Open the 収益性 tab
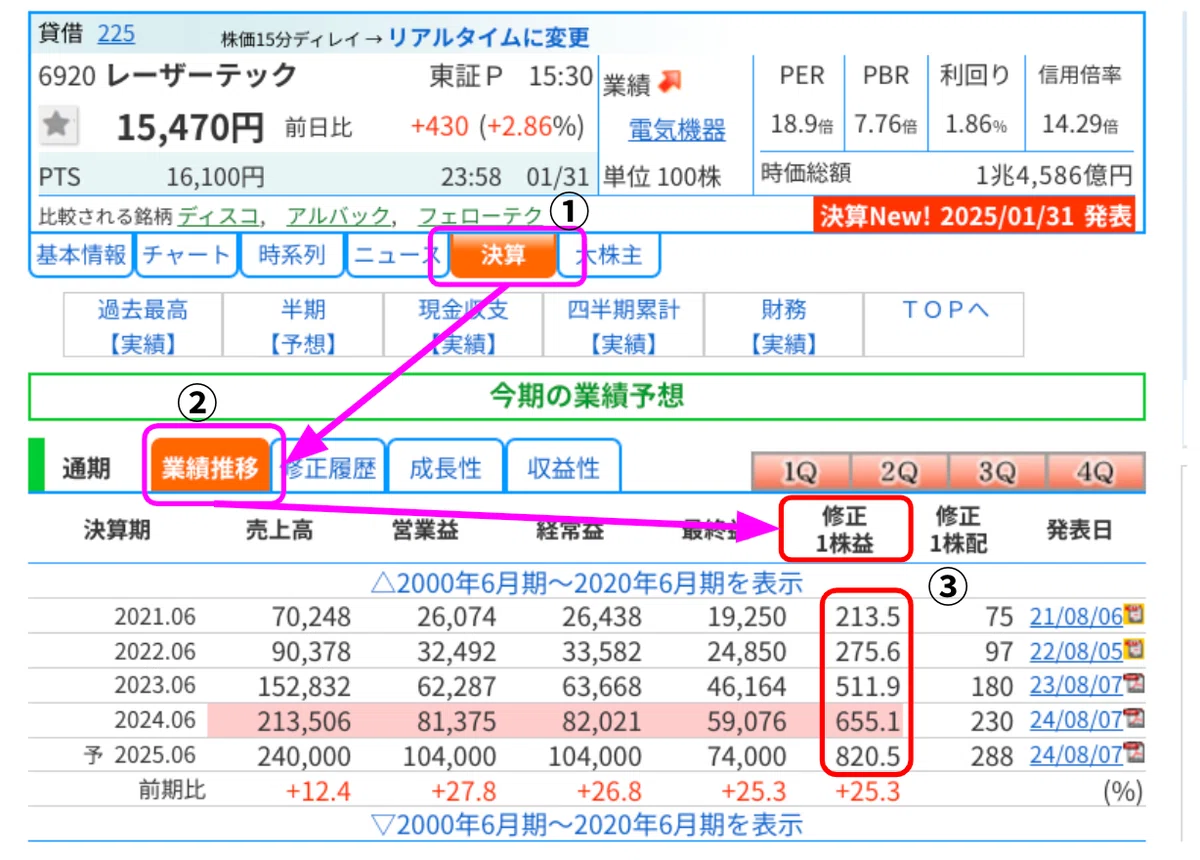Viewport: 1200px width, 860px height. click(x=563, y=468)
